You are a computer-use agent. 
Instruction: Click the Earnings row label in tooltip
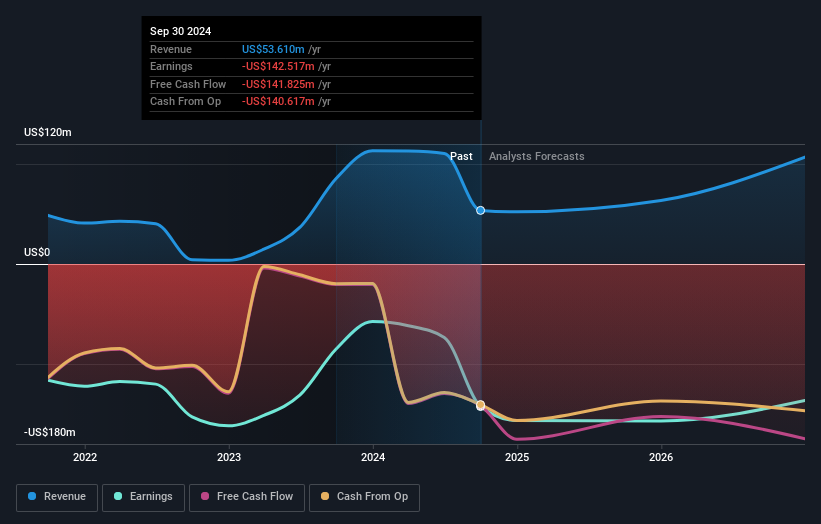[171, 66]
